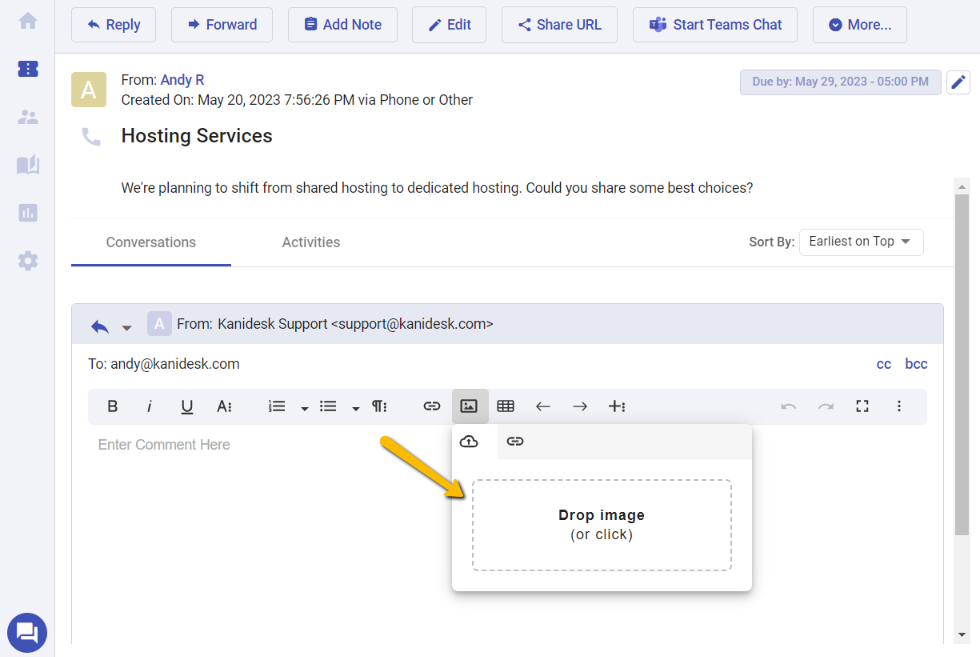Redo the last edit in editor
The width and height of the screenshot is (980, 657).
coord(826,406)
